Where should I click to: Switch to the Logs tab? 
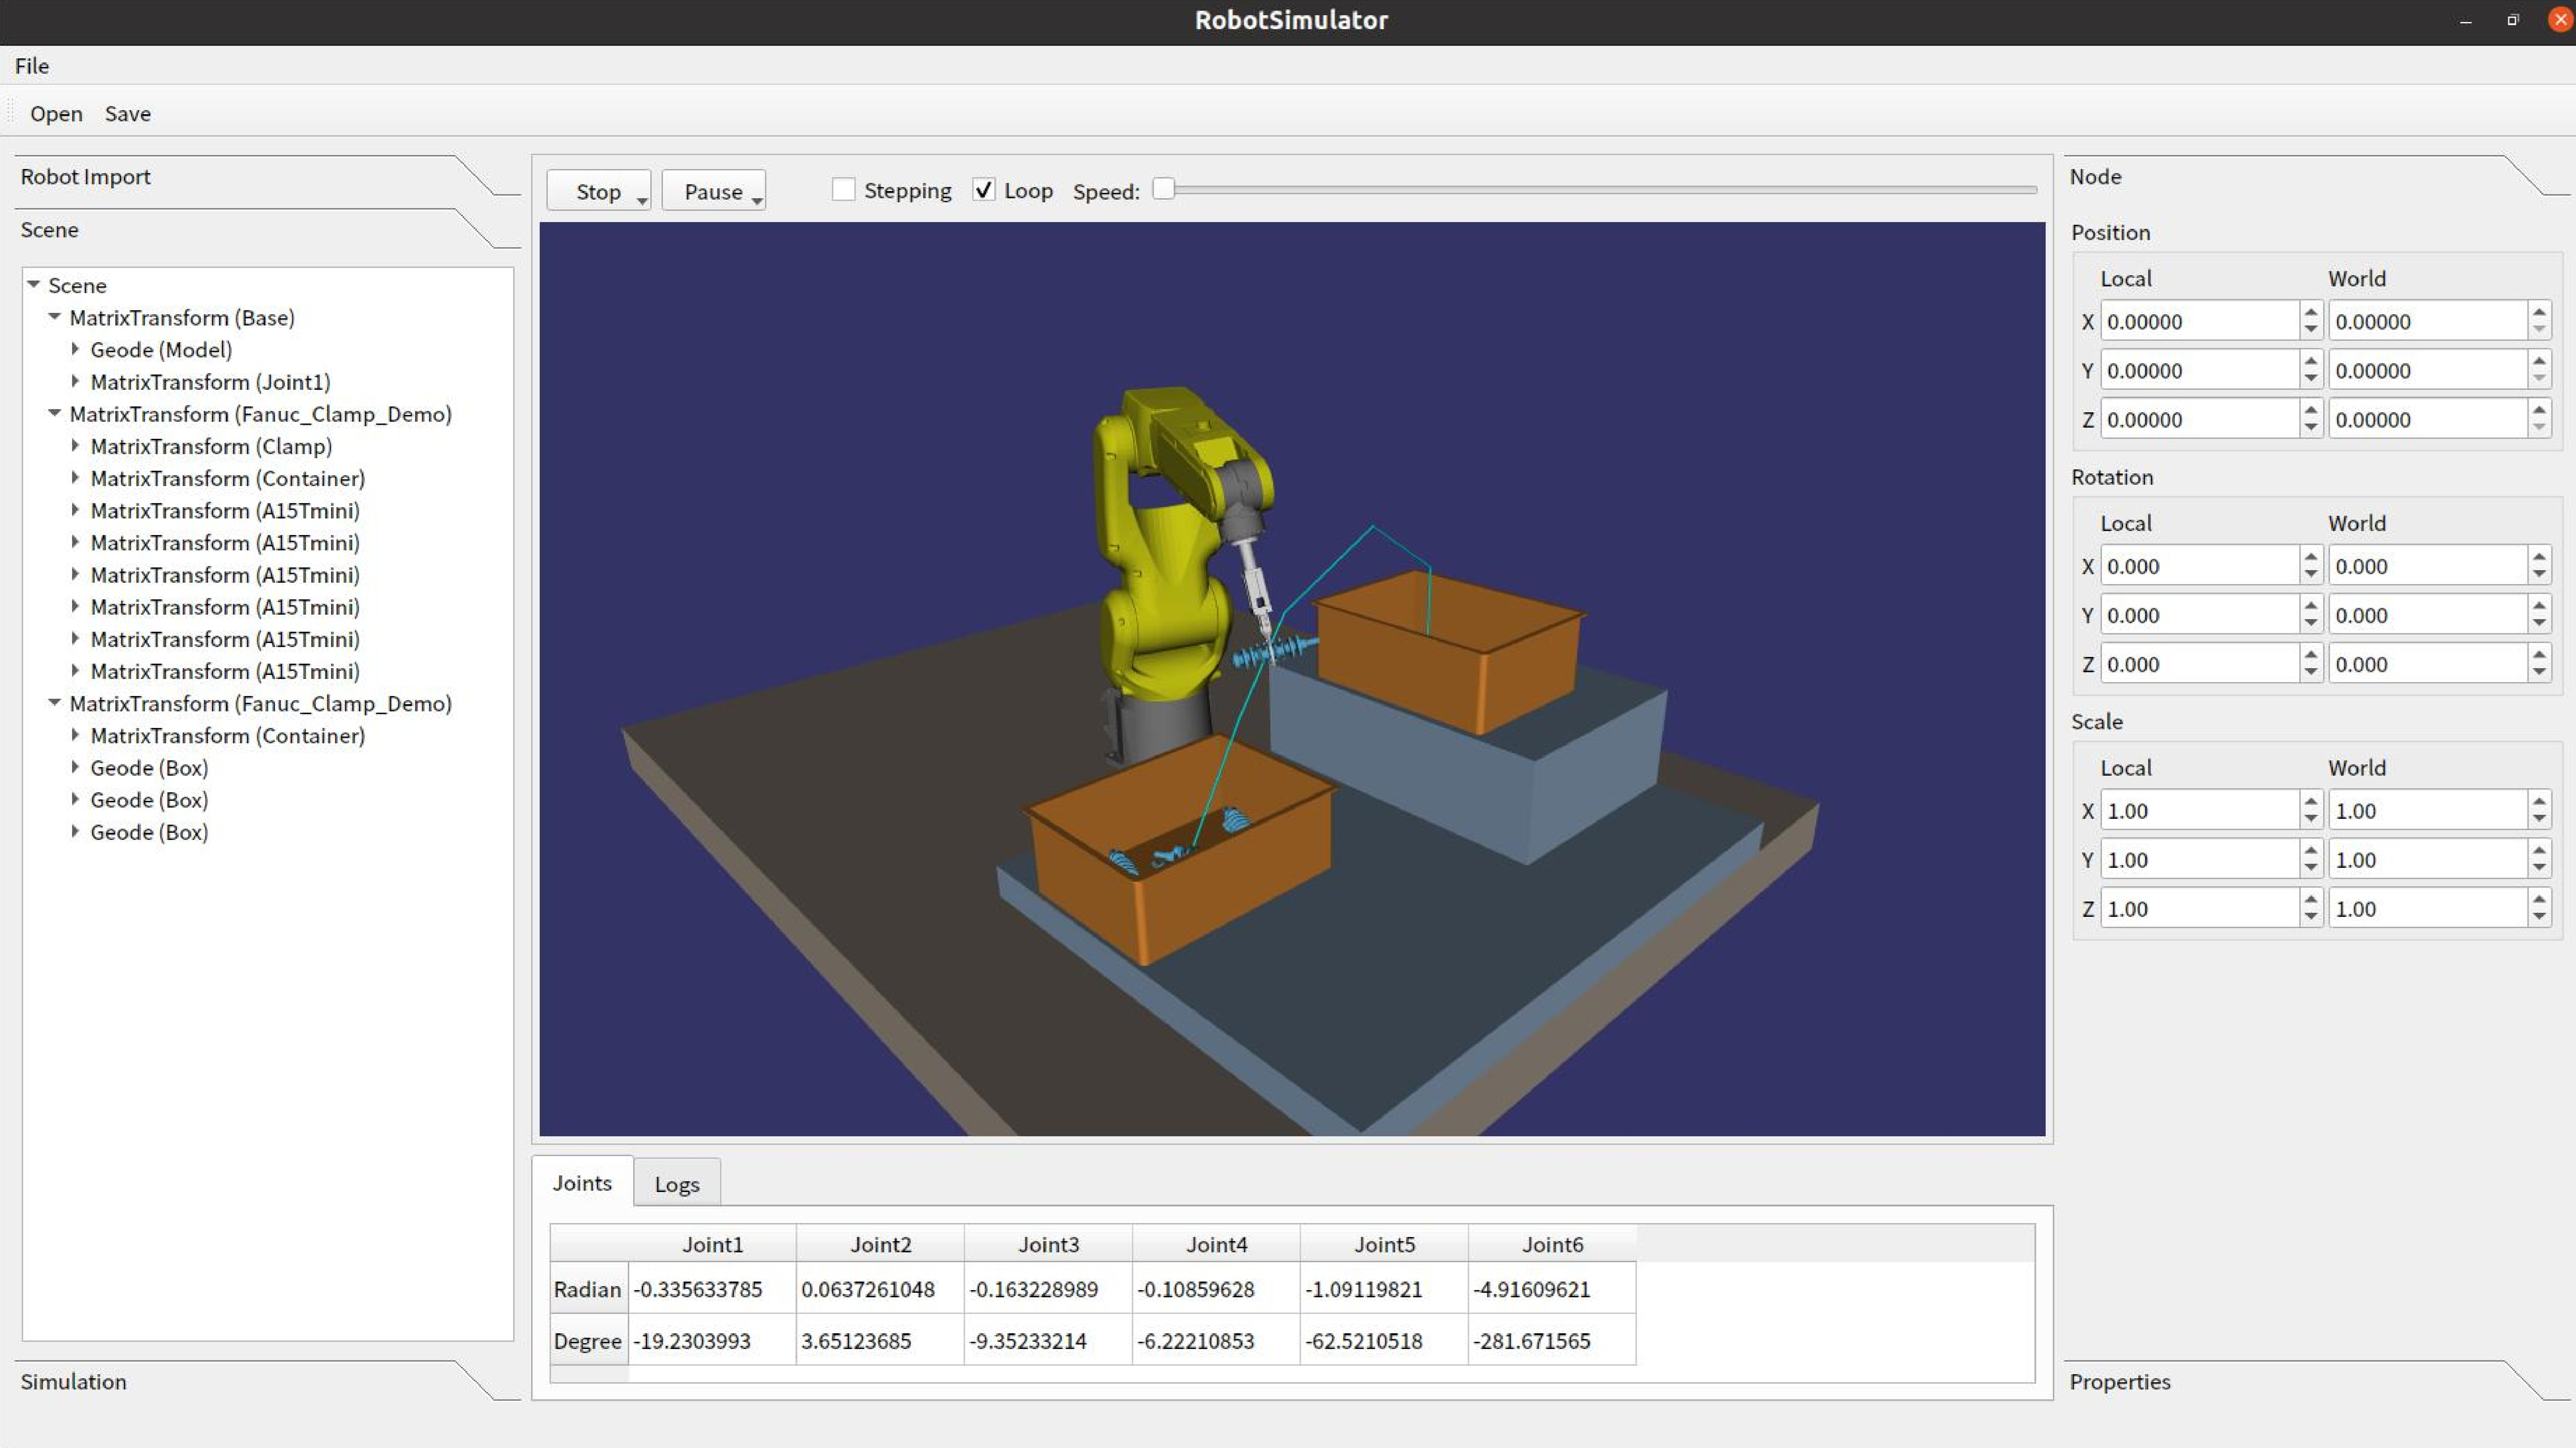tap(677, 1184)
